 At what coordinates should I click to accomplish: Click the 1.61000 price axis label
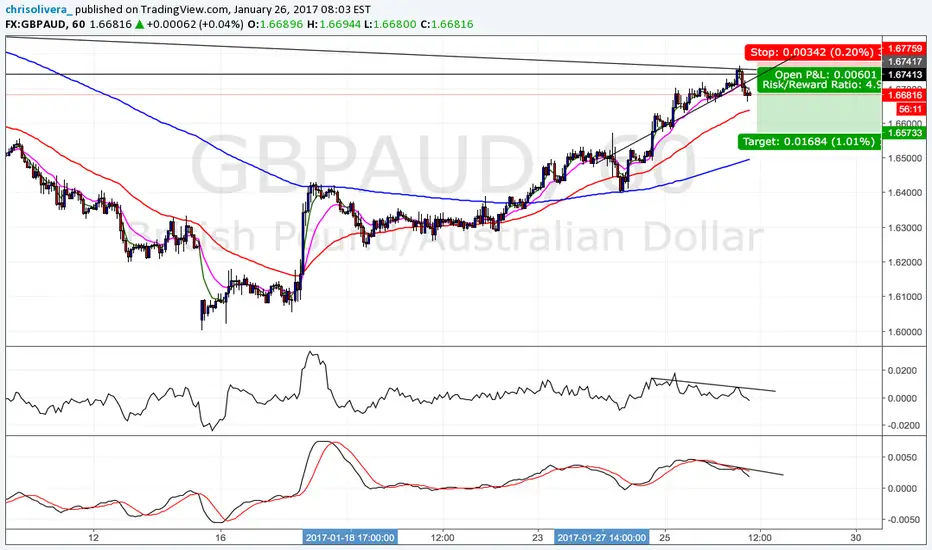pos(906,297)
